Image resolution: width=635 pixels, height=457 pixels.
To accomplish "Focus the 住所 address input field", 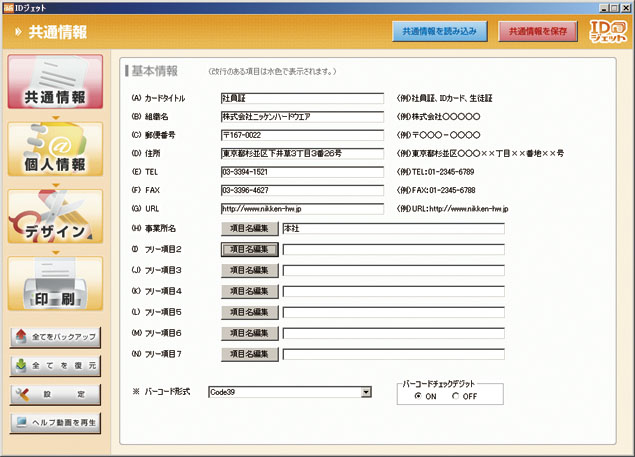I will coord(302,154).
